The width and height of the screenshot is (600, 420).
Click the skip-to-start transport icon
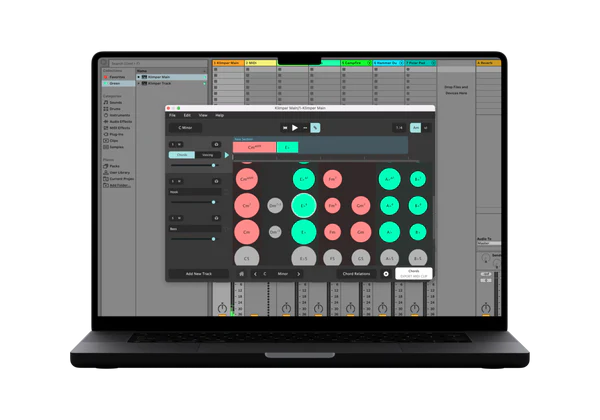click(285, 127)
